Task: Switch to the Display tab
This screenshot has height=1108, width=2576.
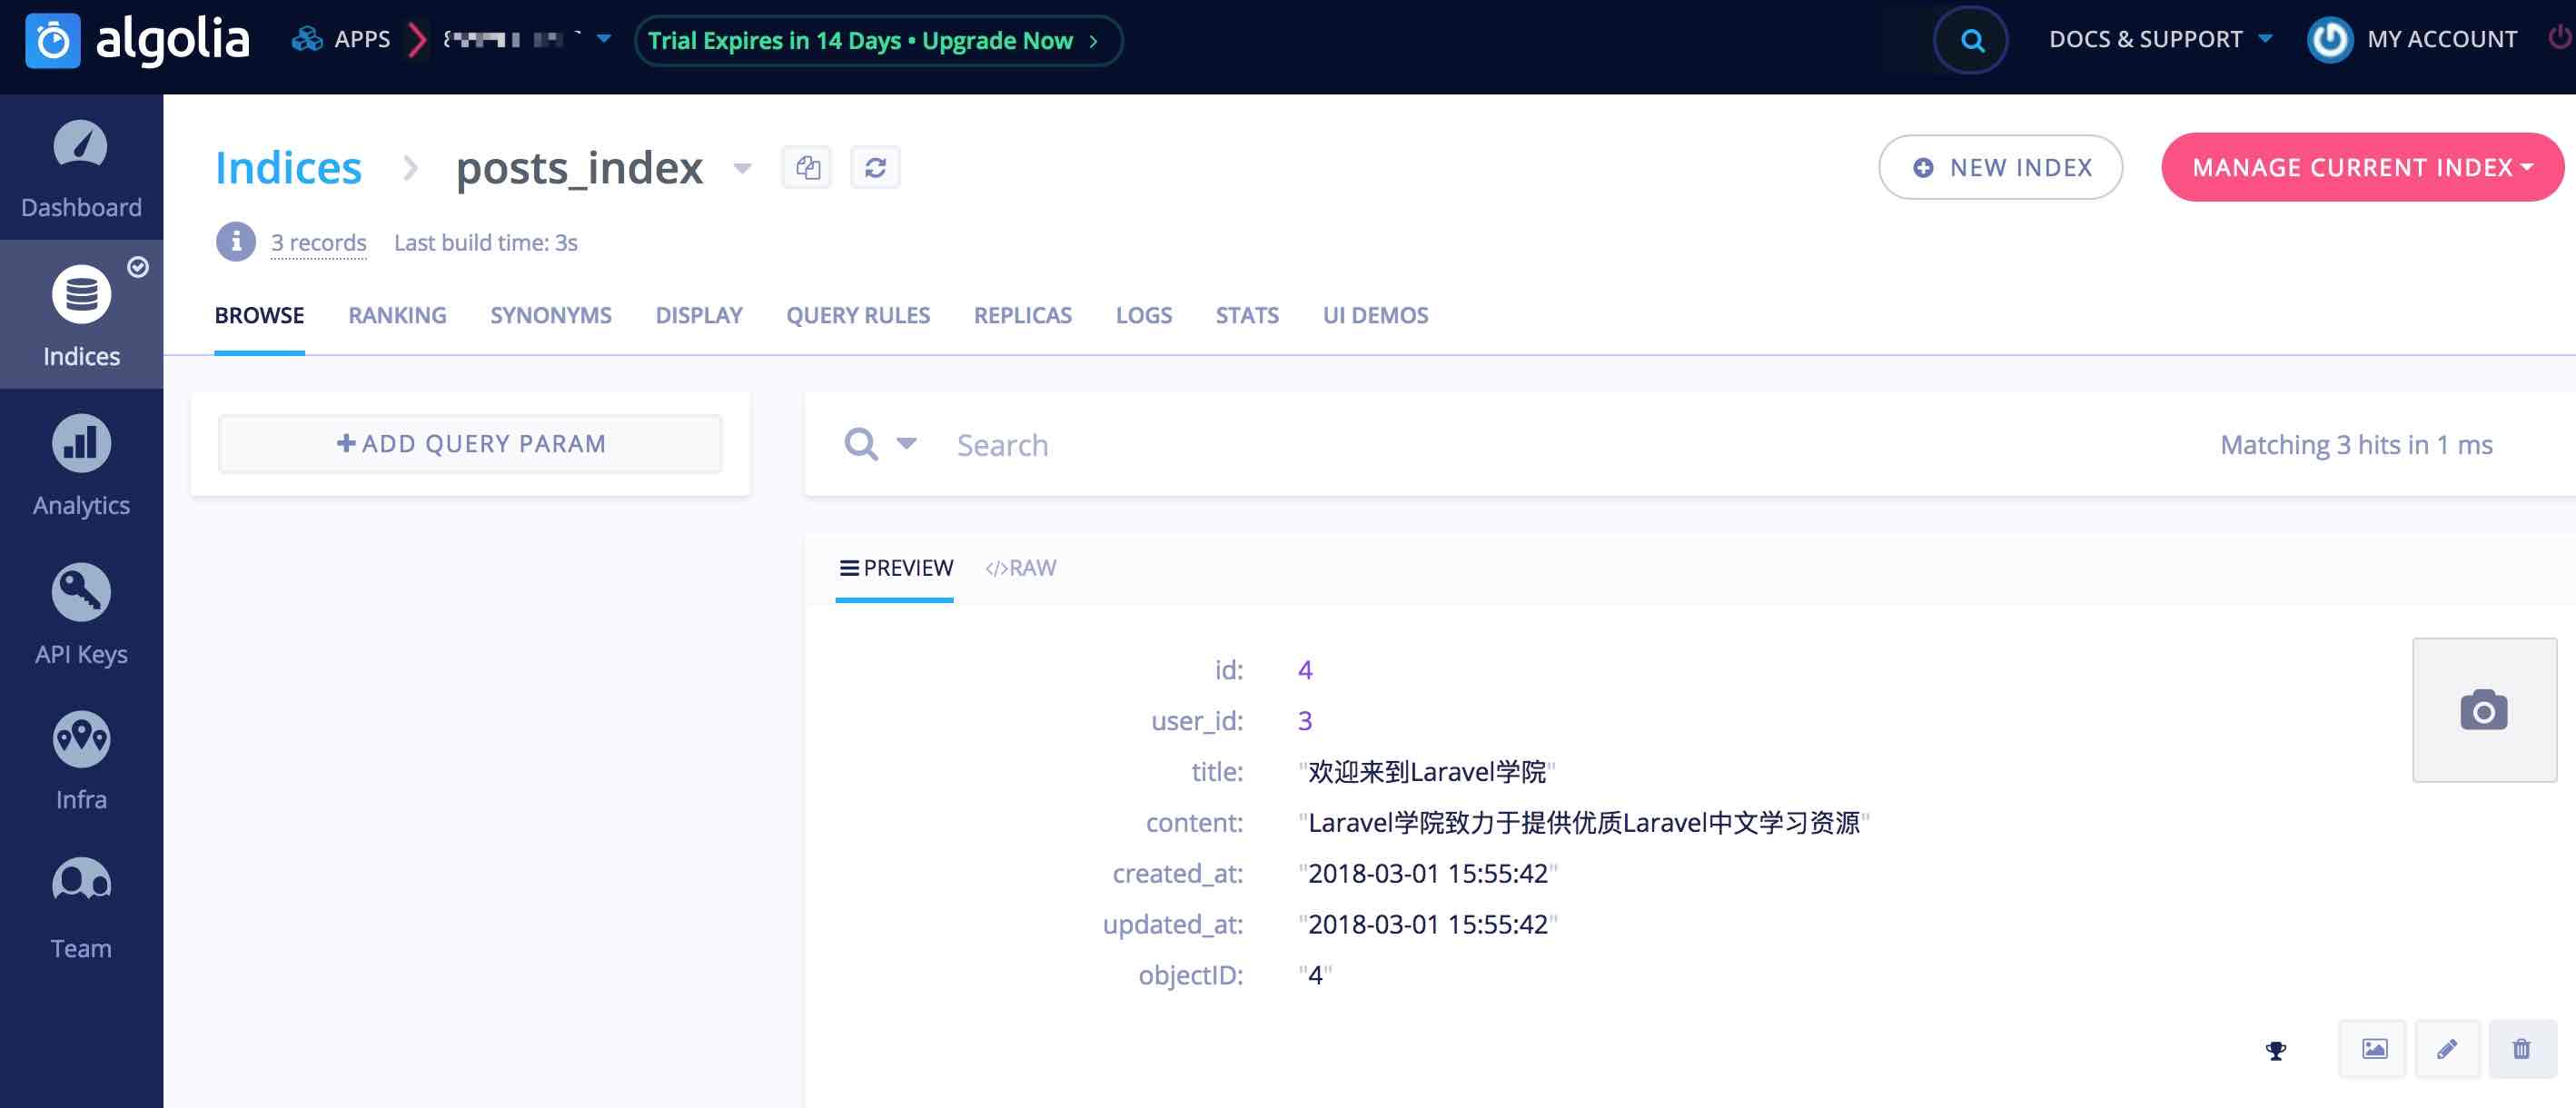Action: [x=699, y=315]
